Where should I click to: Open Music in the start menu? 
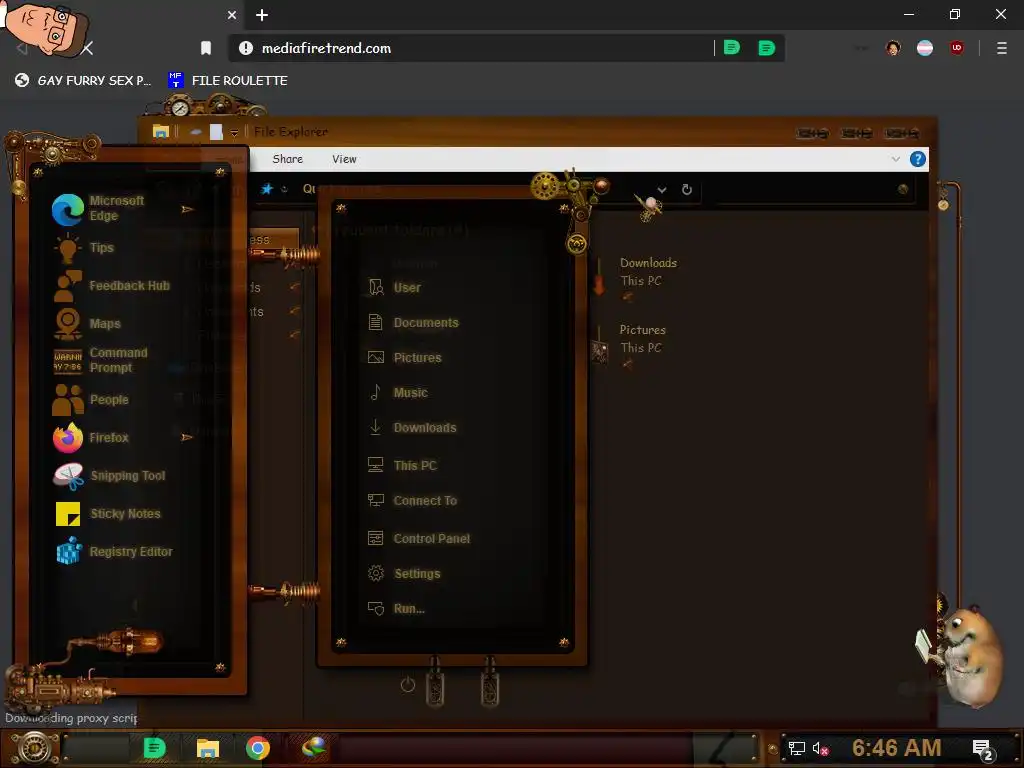(397, 392)
